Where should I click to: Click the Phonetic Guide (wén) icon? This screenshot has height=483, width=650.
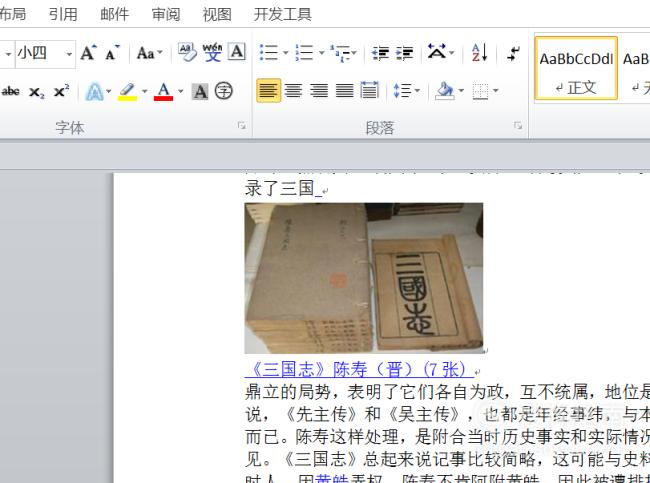click(x=212, y=53)
